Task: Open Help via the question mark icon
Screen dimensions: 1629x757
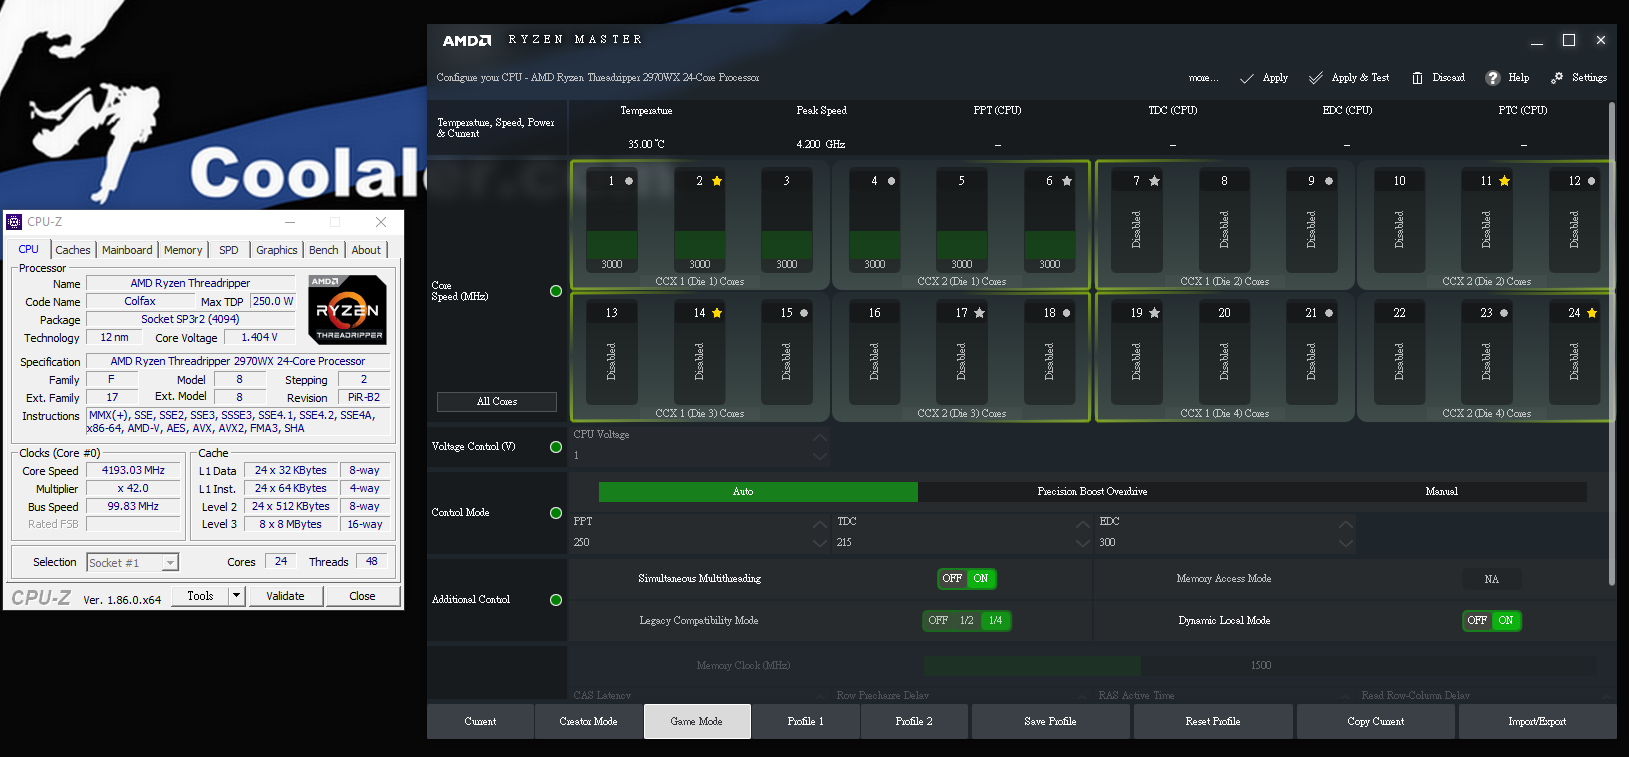Action: 1493,78
